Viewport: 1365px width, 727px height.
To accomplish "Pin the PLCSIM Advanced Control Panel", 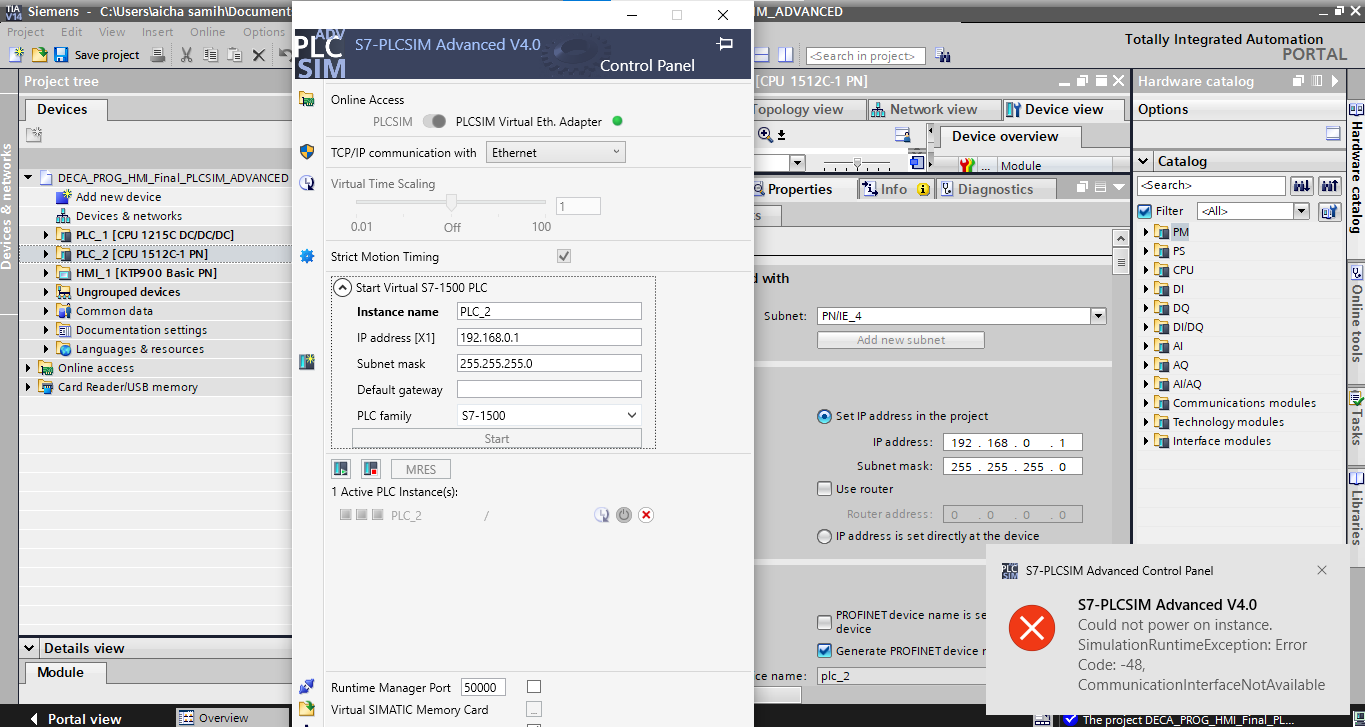I will (725, 44).
